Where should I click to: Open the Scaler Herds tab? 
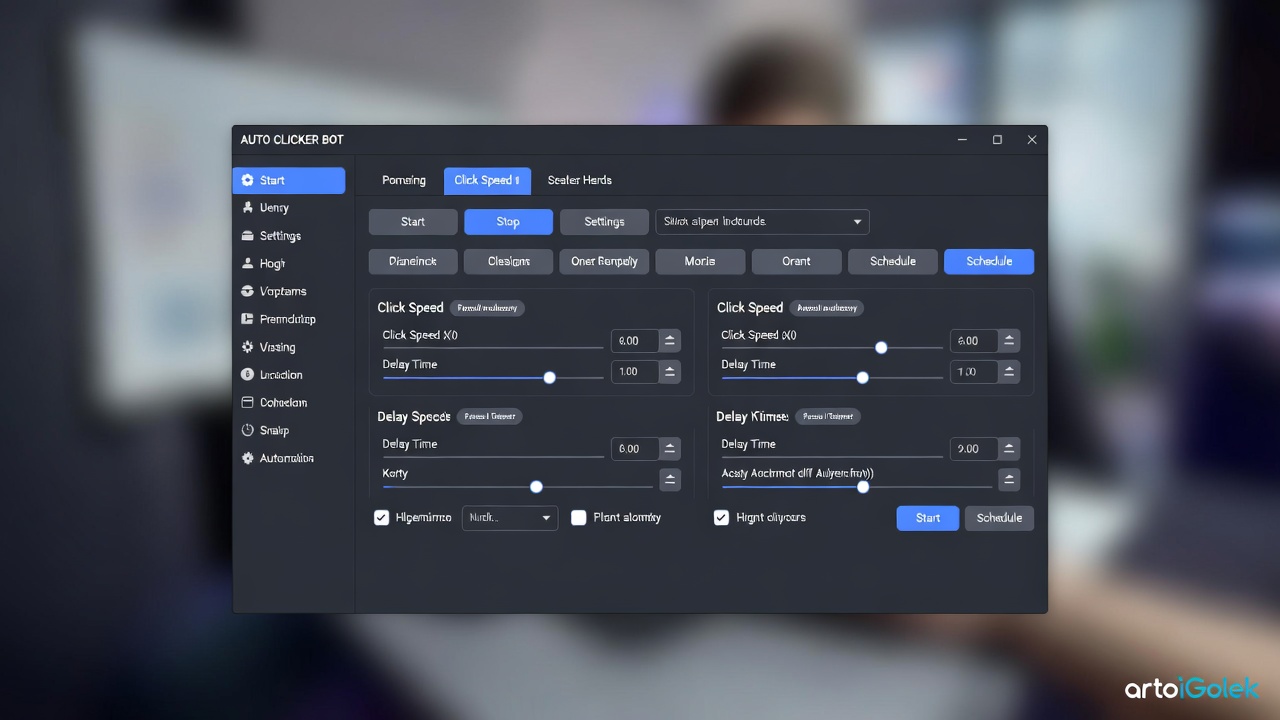[579, 180]
